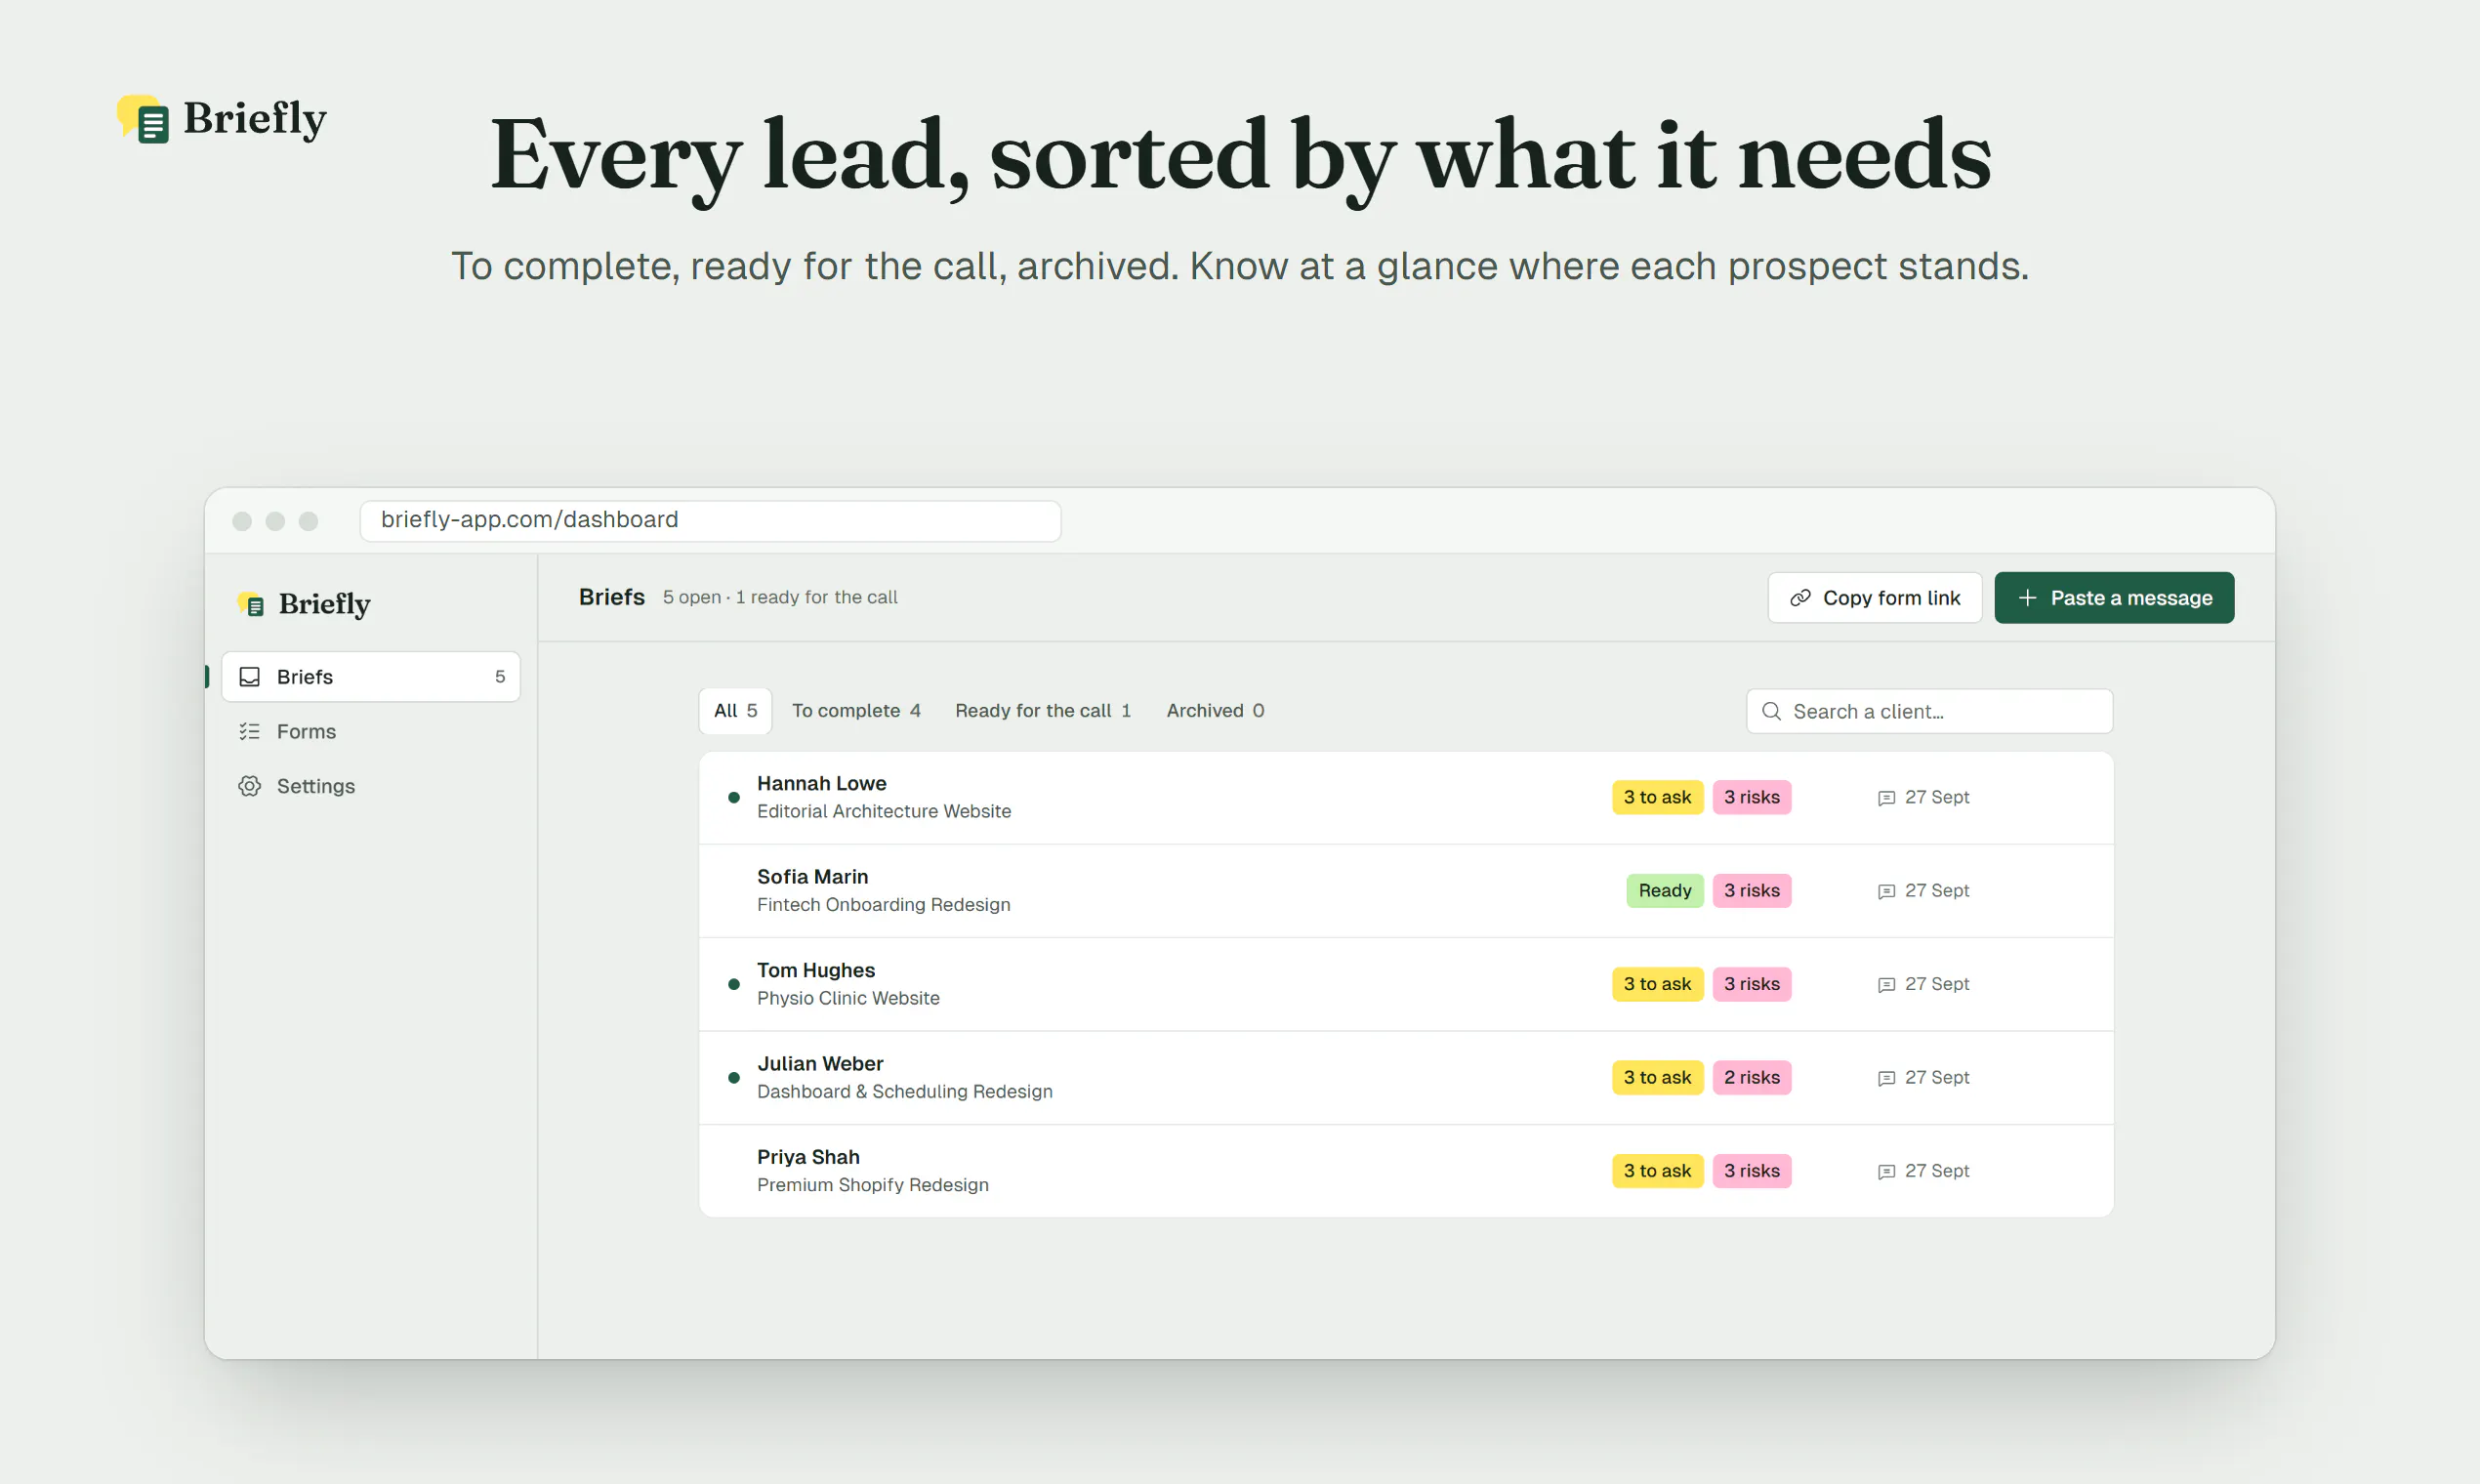
Task: Click "Premium Shopify Redesign" project text
Action: click(873, 1185)
